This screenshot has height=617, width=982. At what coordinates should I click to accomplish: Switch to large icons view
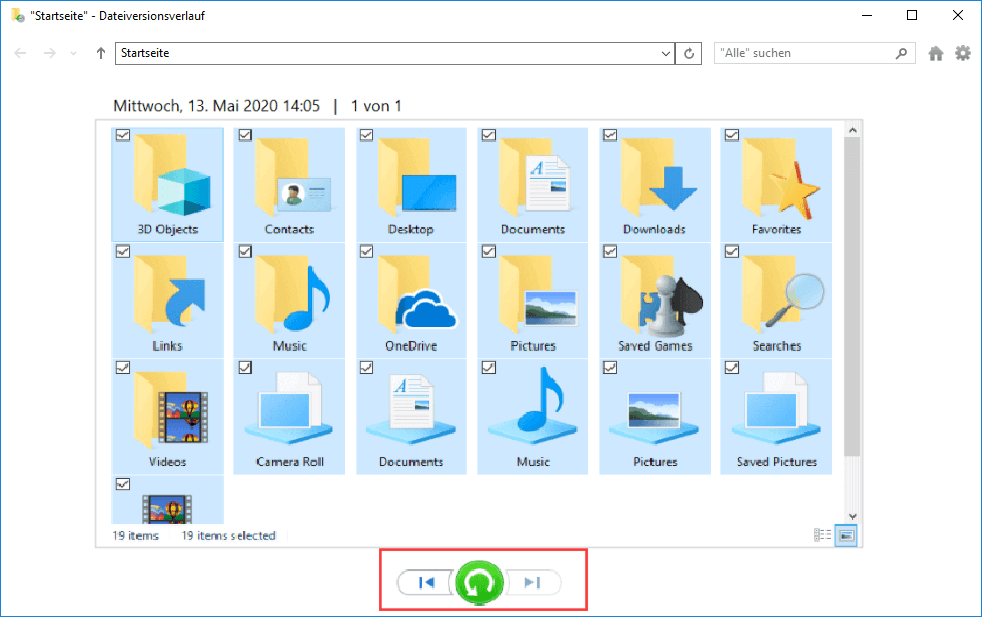(846, 536)
